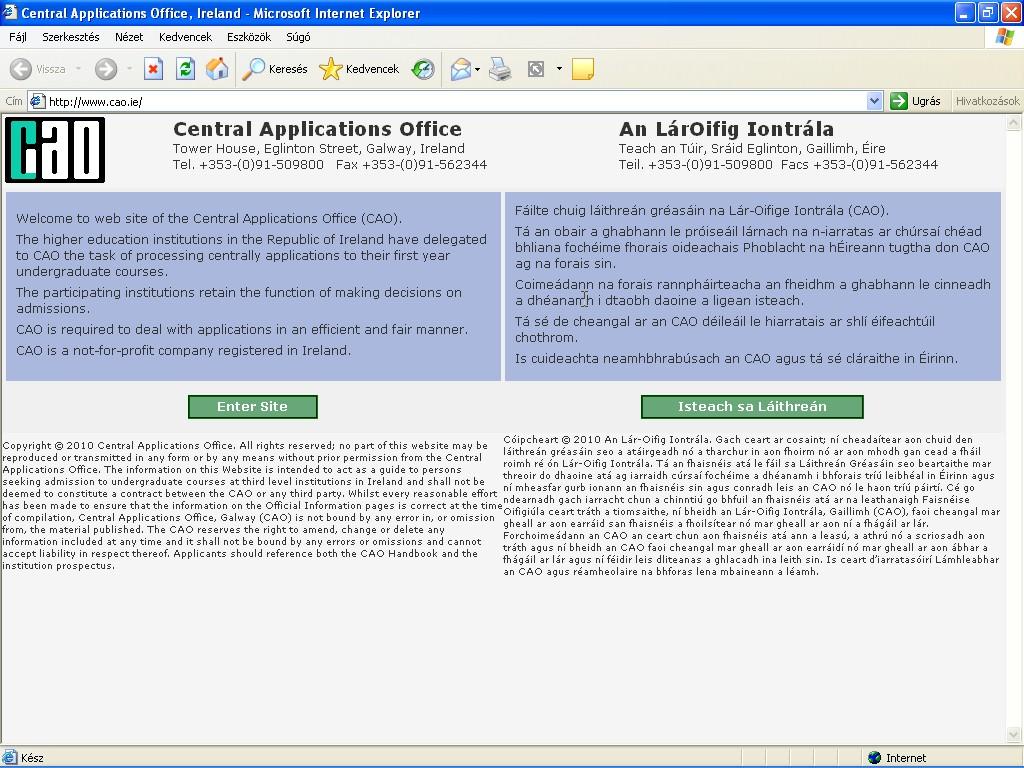
Task: Click the Irish Cóipcheart © 2010 paragraph
Action: click(x=751, y=505)
